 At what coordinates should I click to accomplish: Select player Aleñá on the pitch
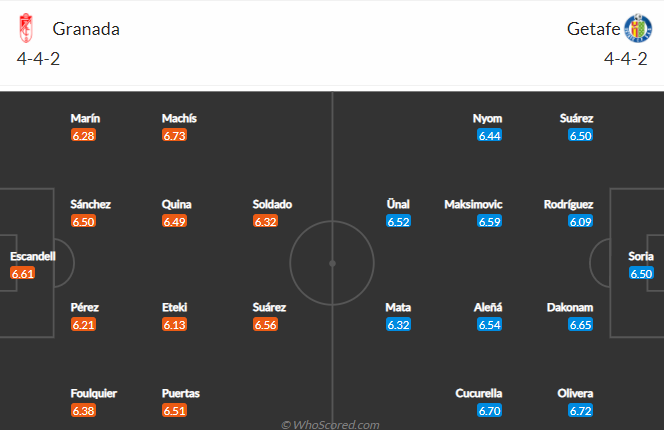click(488, 307)
